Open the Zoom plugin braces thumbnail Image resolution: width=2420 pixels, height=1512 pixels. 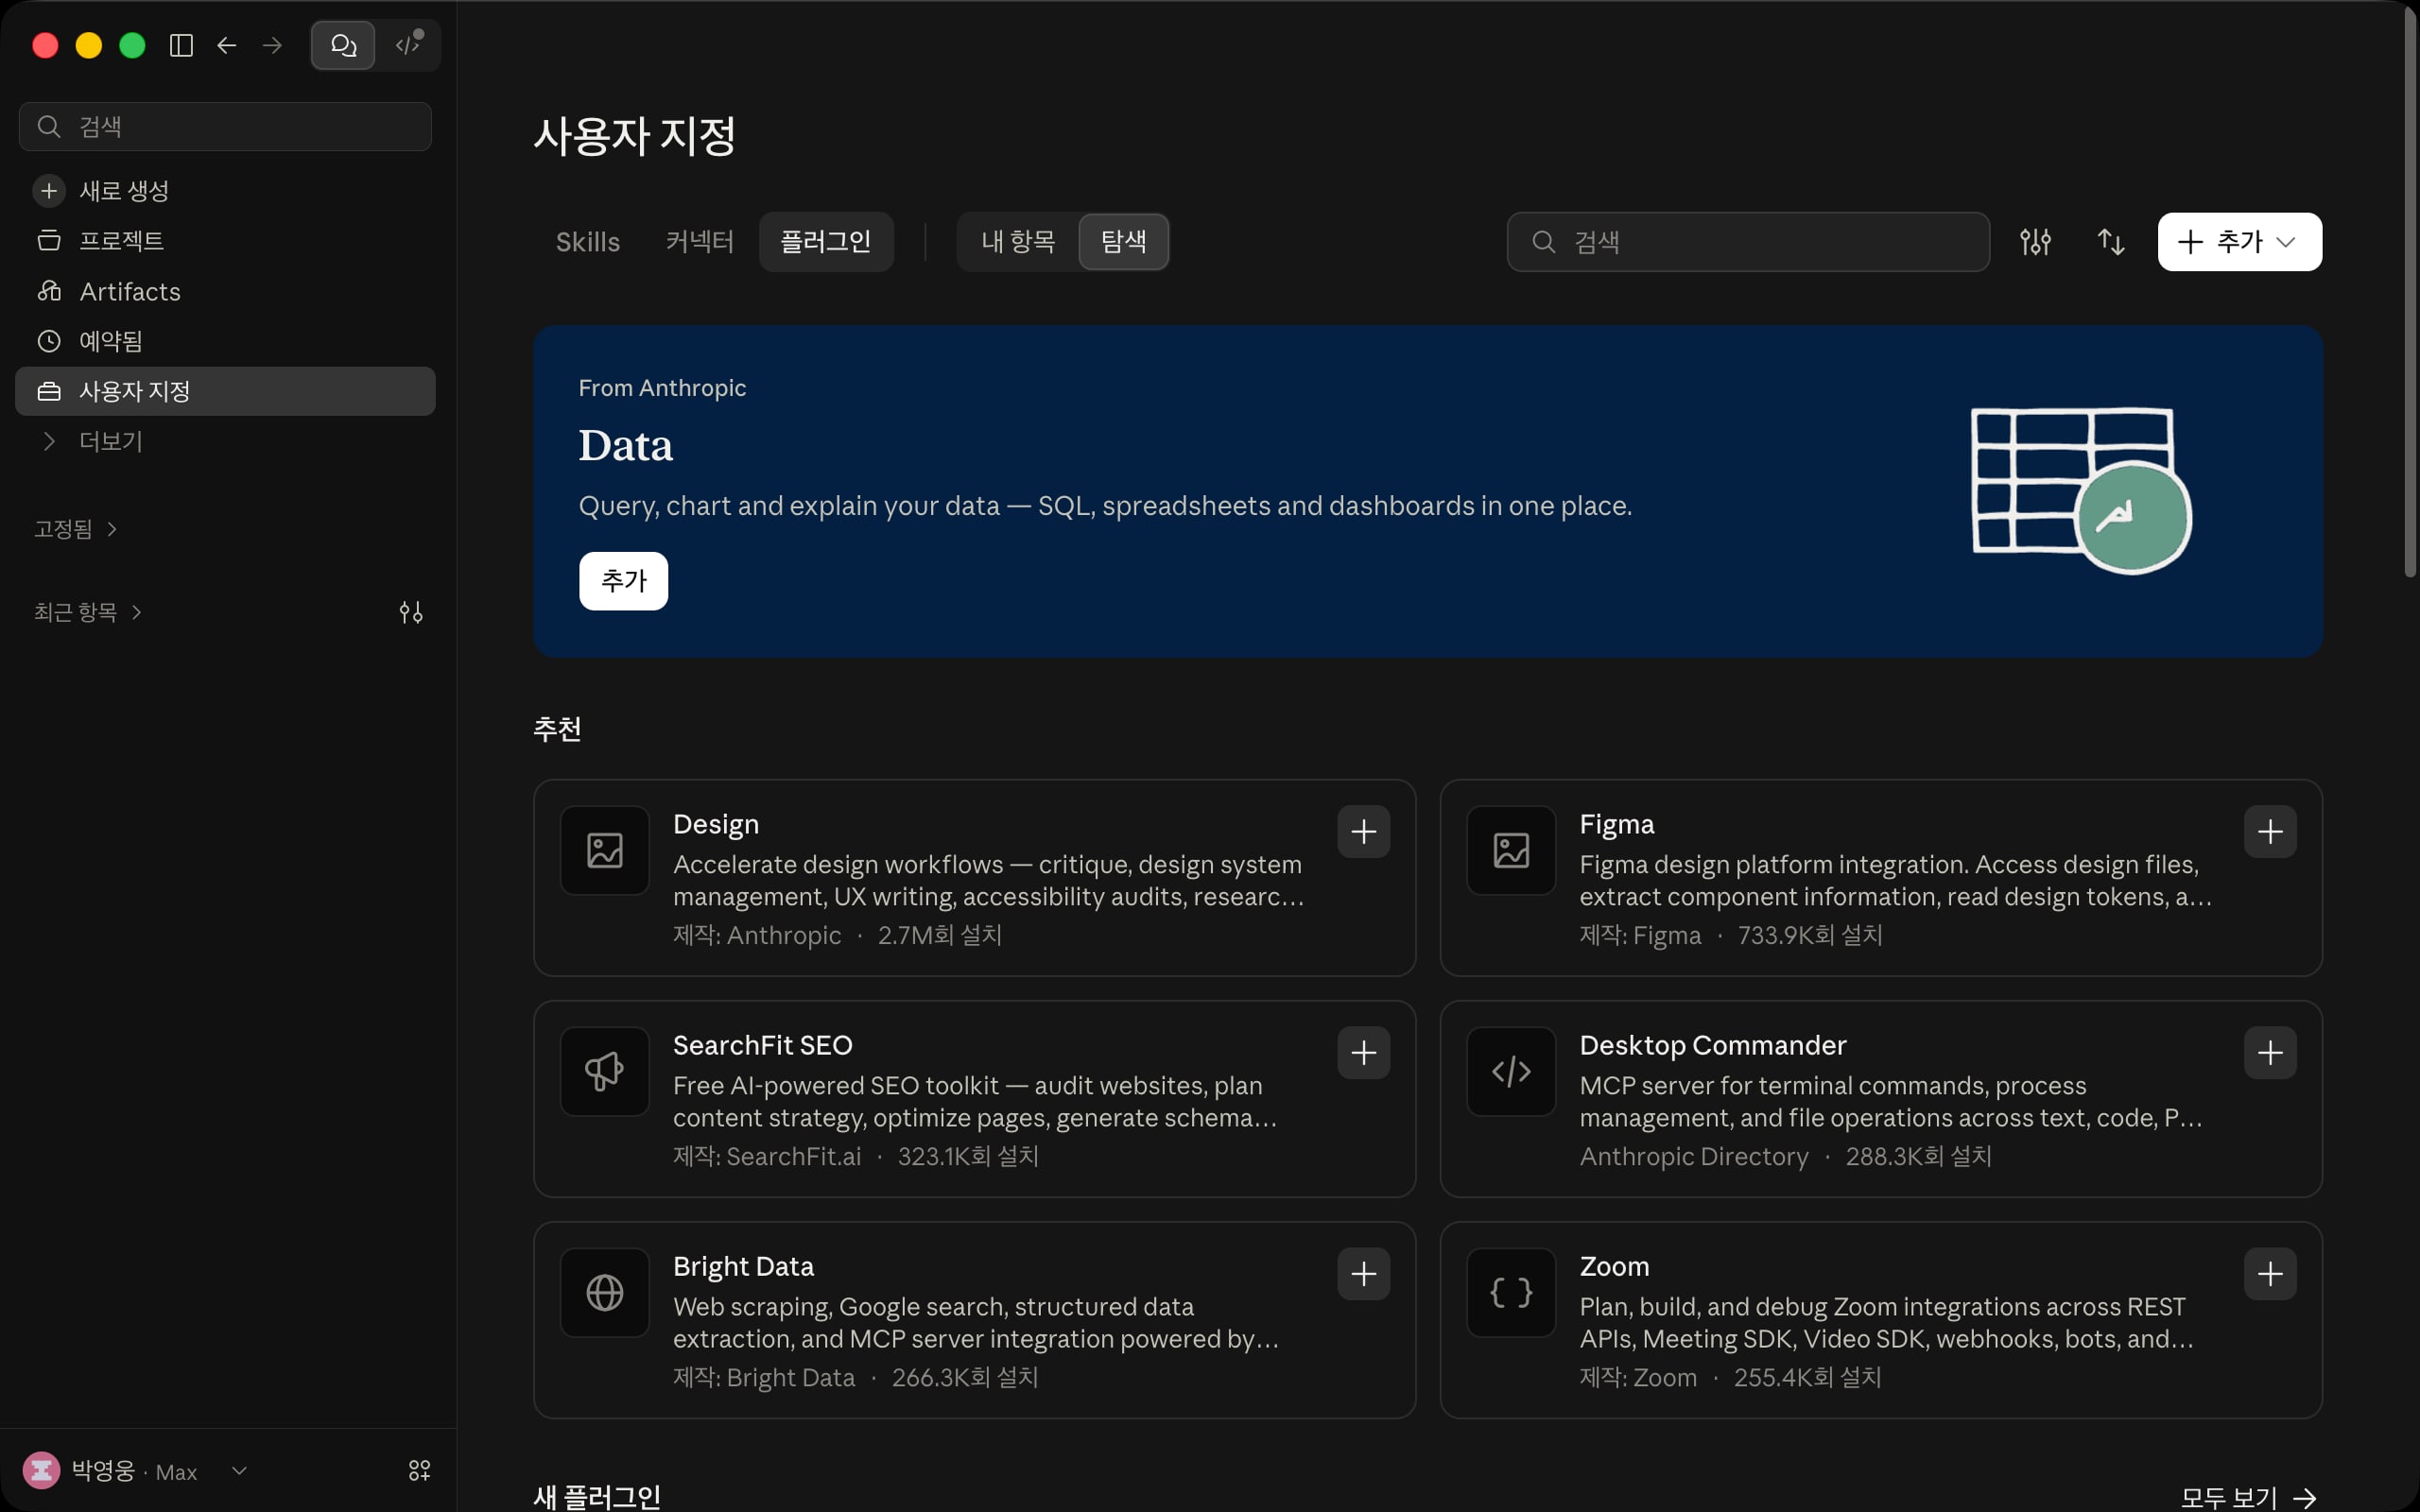1511,1293
